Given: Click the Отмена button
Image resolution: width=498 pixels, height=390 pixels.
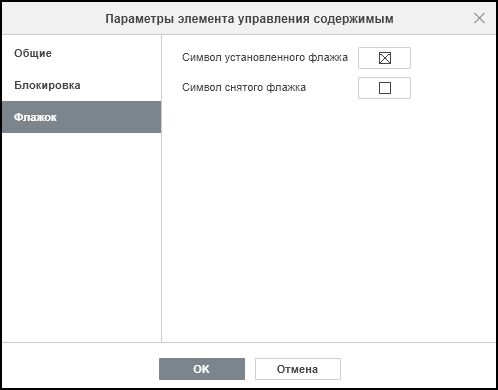Looking at the screenshot, I should pyautogui.click(x=298, y=369).
